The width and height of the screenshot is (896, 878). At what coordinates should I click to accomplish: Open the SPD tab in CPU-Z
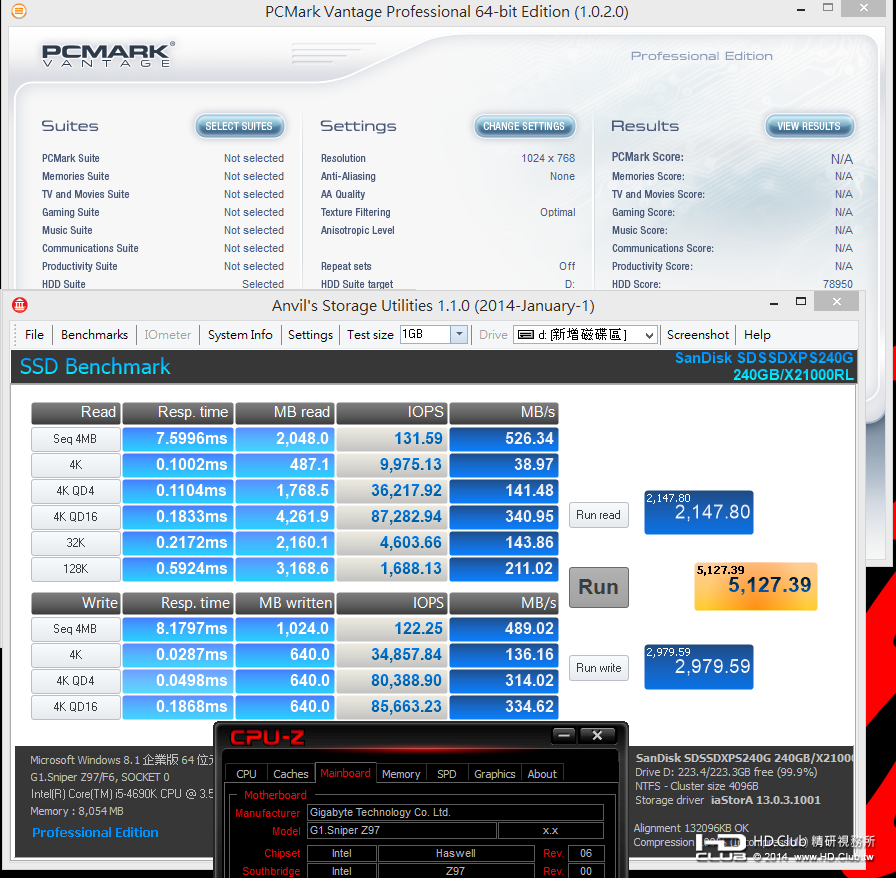tap(447, 774)
